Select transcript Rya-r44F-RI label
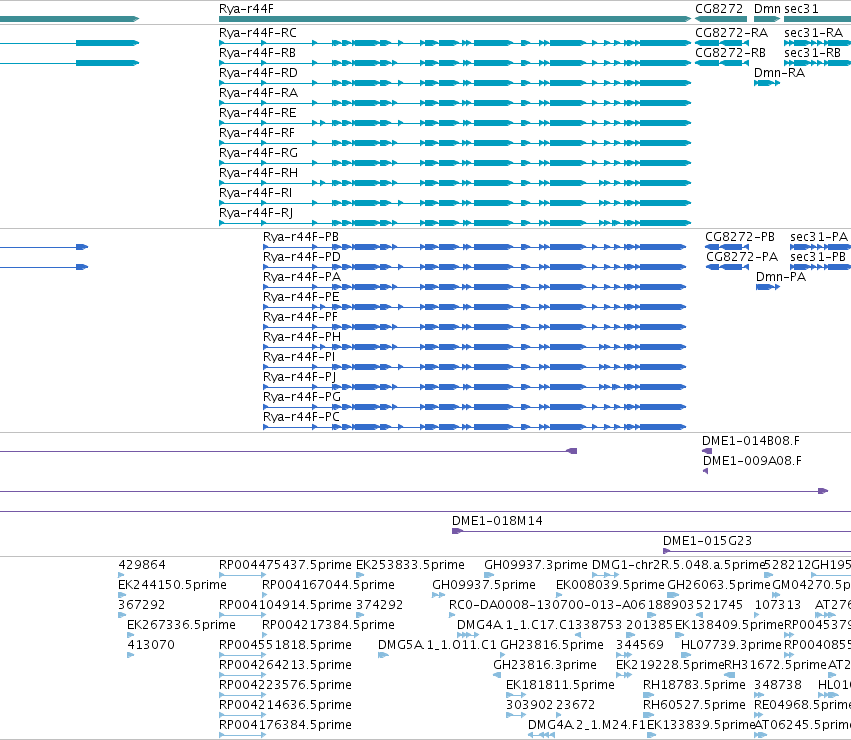Image resolution: width=851 pixels, height=740 pixels. coord(256,193)
